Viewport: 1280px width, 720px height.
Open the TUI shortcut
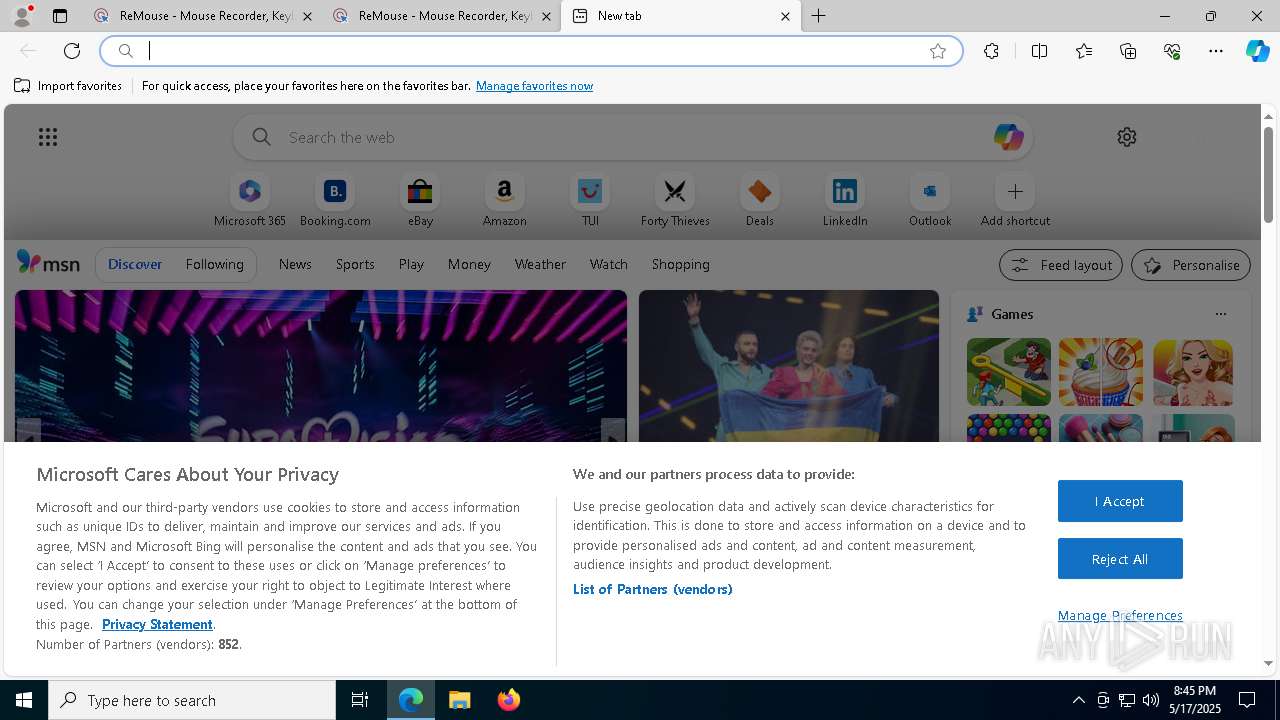point(590,201)
